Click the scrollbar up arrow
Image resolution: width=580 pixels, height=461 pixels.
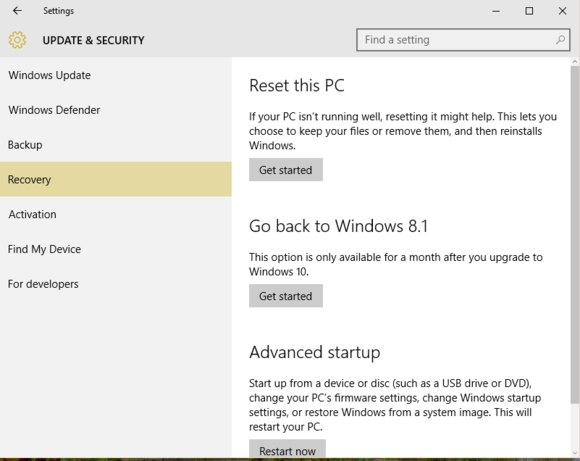[x=575, y=62]
